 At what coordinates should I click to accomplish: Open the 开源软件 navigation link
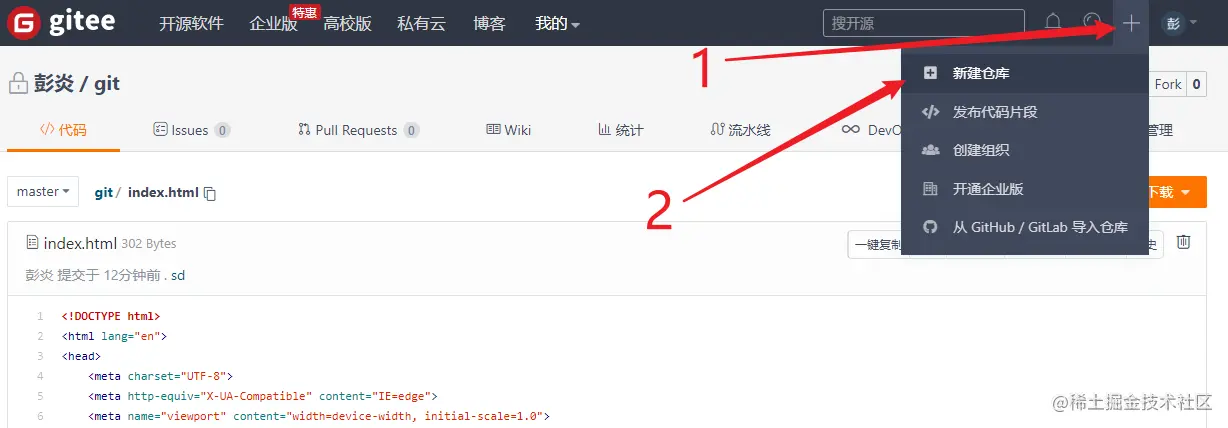(x=191, y=23)
